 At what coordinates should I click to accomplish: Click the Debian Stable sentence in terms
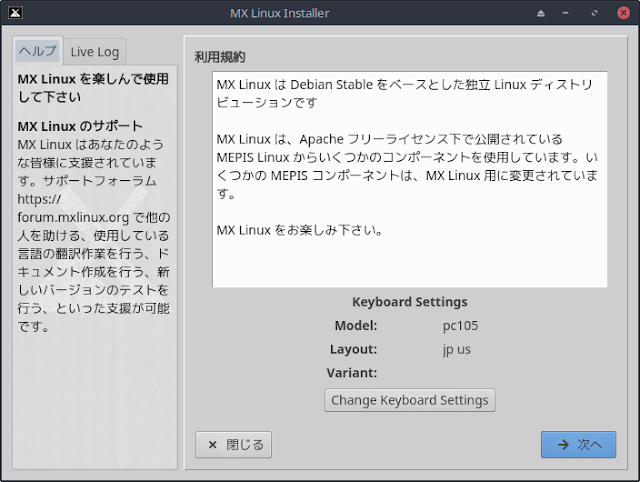point(404,93)
